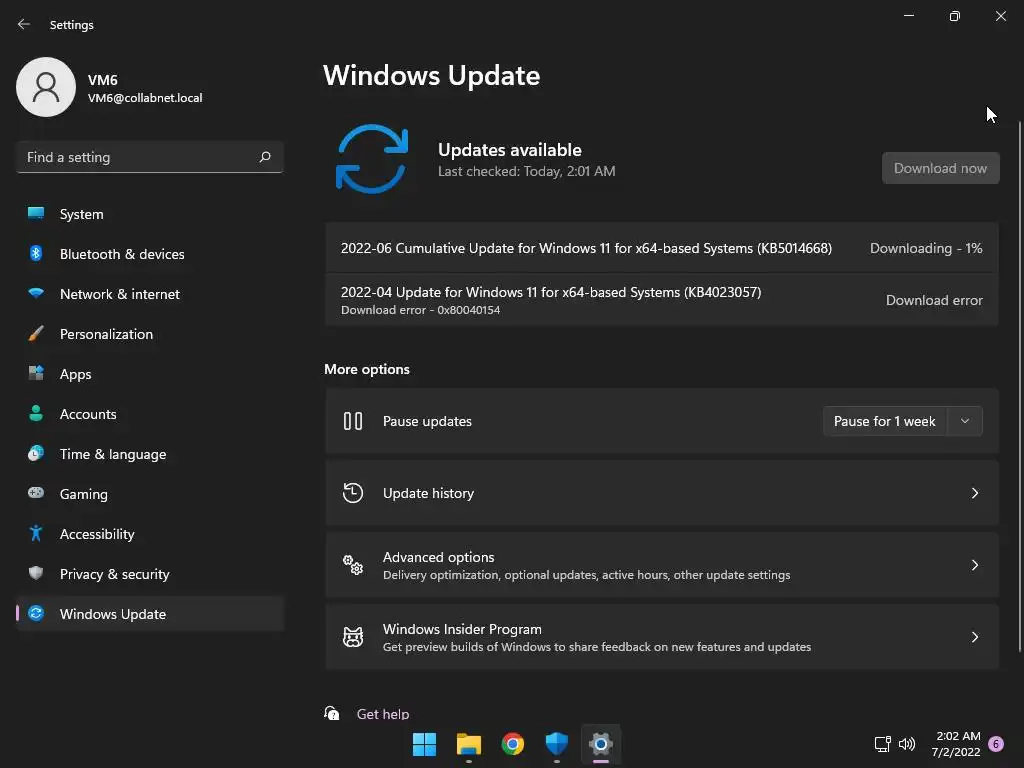Viewport: 1024px width, 768px height.
Task: Open Privacy & security settings
Action: [150, 574]
